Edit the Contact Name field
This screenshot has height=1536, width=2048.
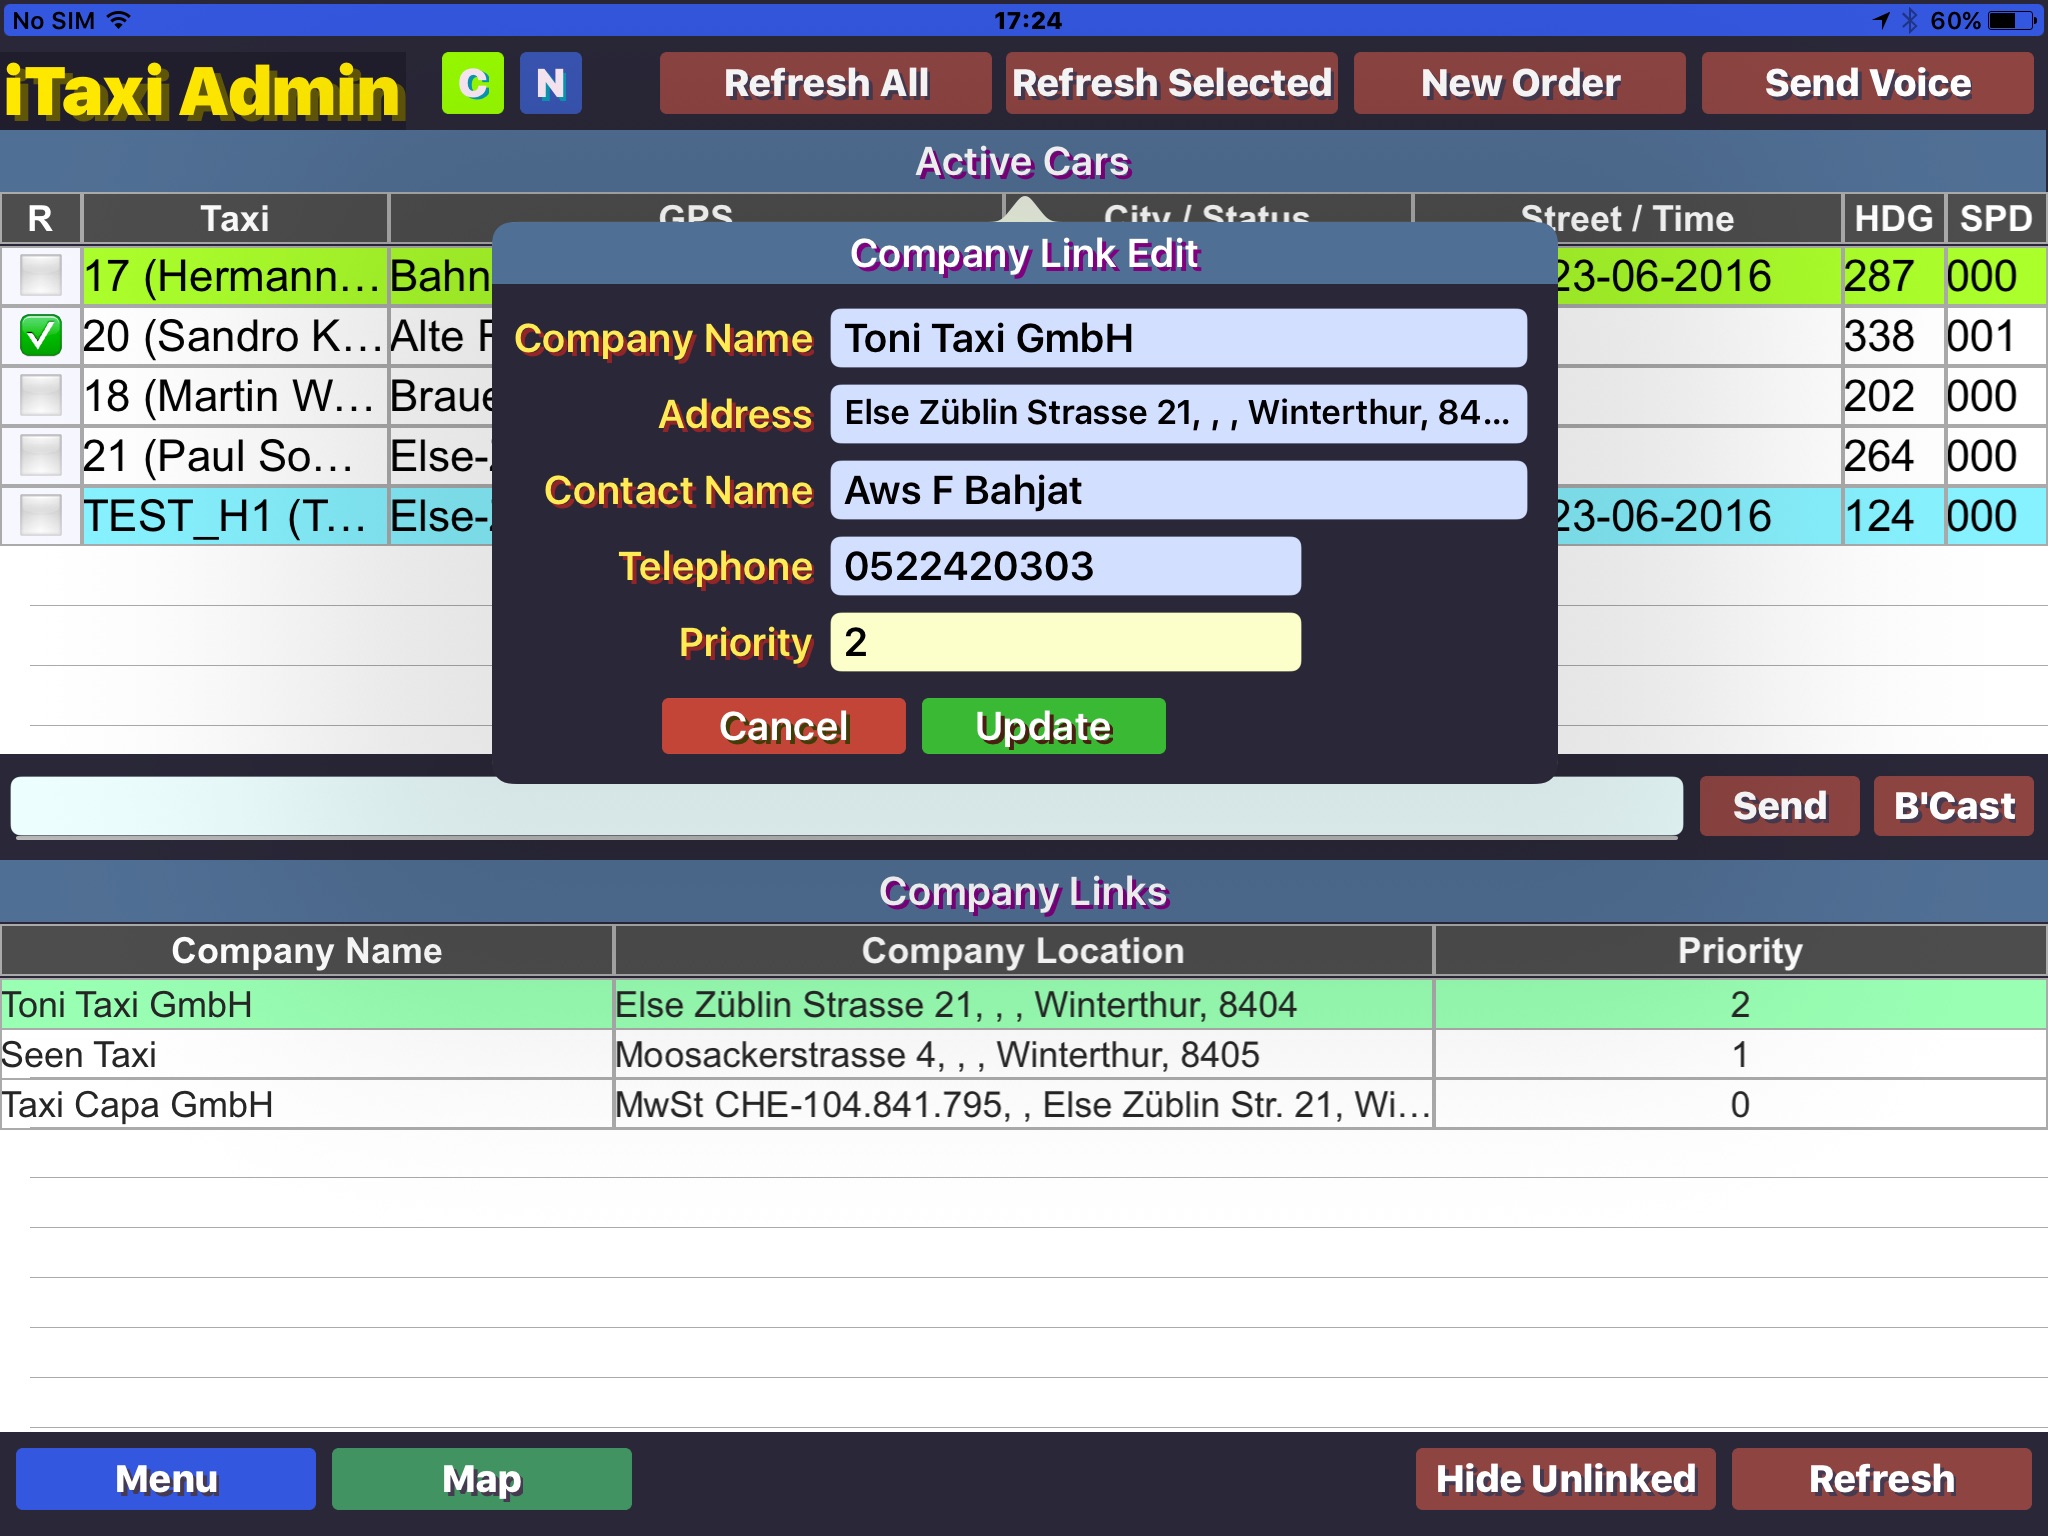1179,490
